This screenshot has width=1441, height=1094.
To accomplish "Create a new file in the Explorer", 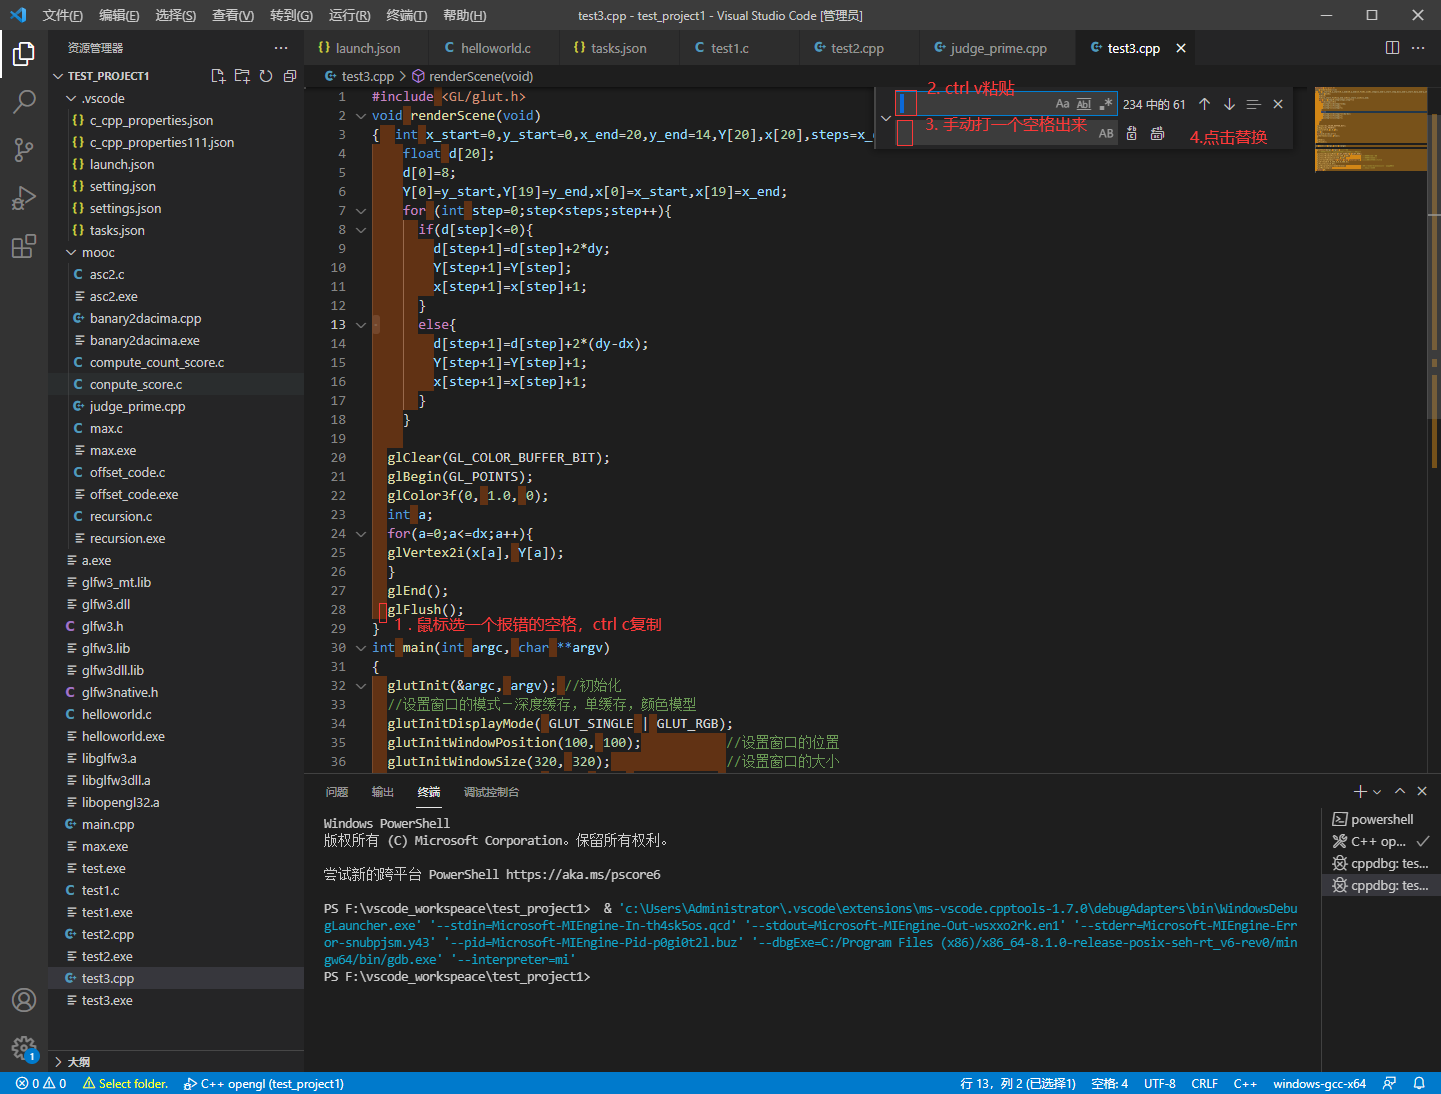I will (218, 75).
